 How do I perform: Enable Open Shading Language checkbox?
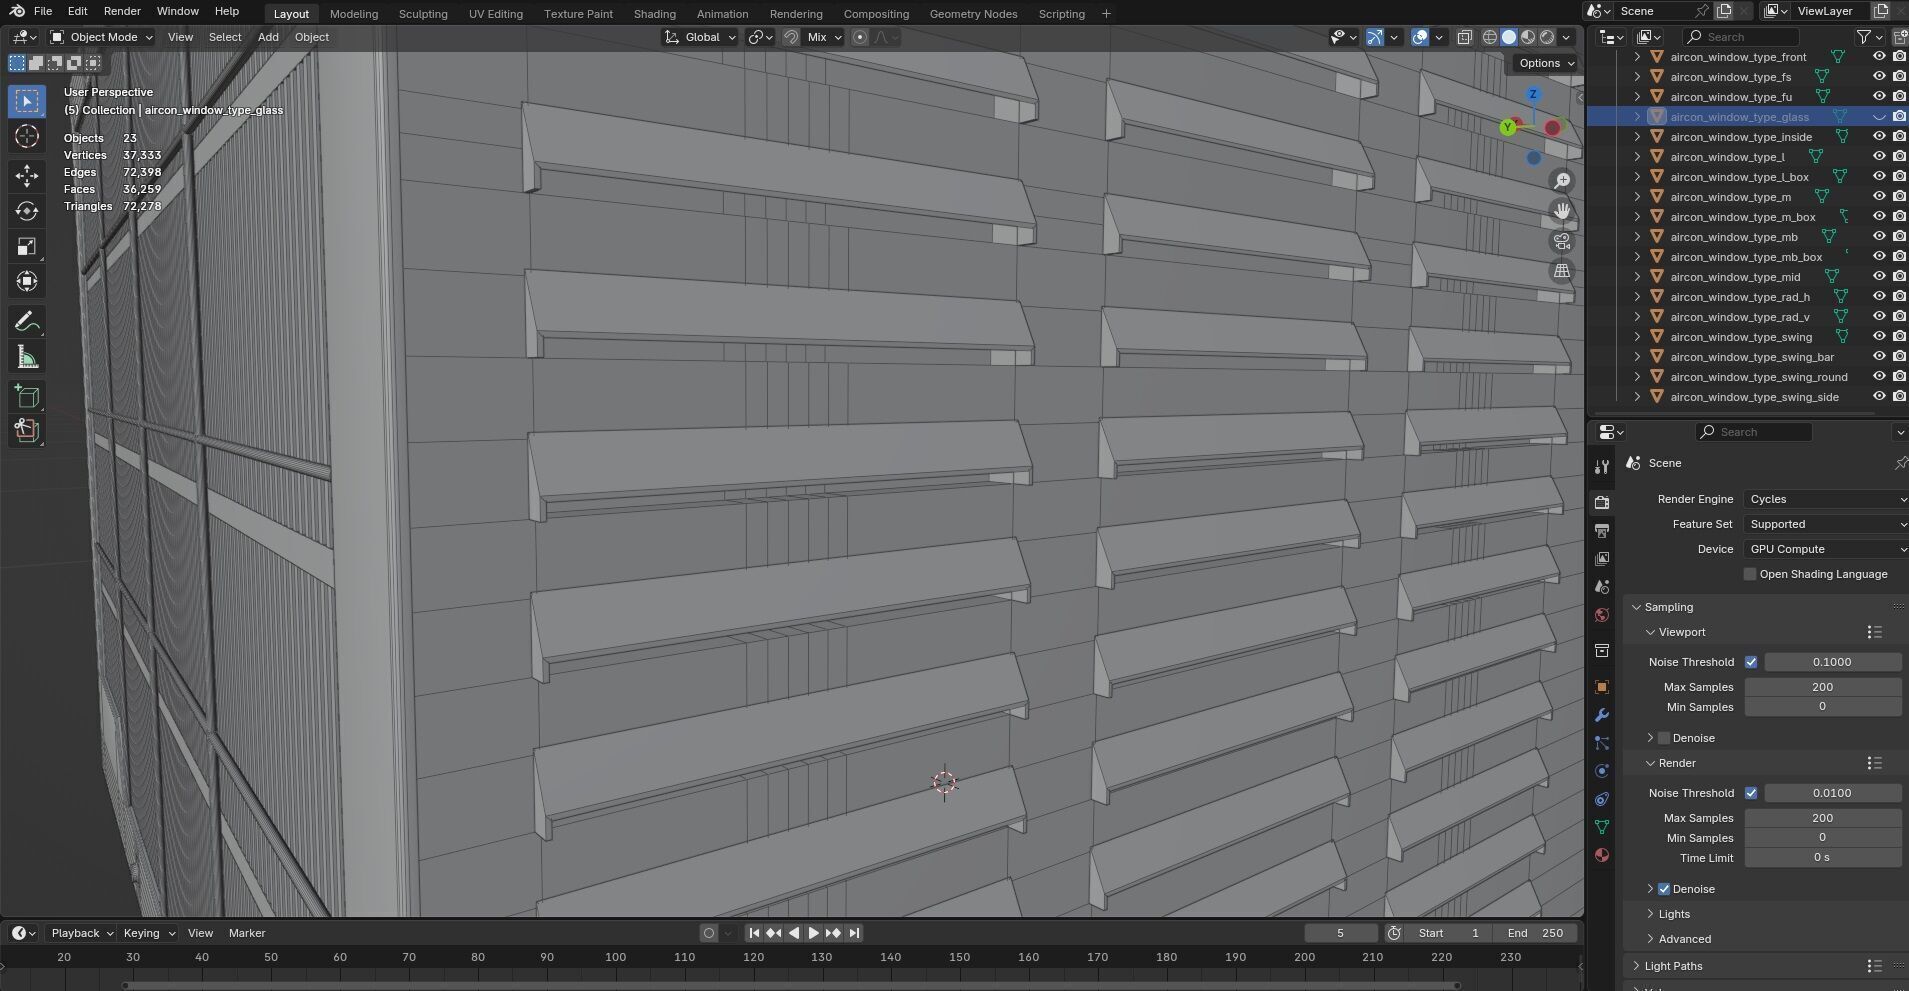click(1749, 574)
